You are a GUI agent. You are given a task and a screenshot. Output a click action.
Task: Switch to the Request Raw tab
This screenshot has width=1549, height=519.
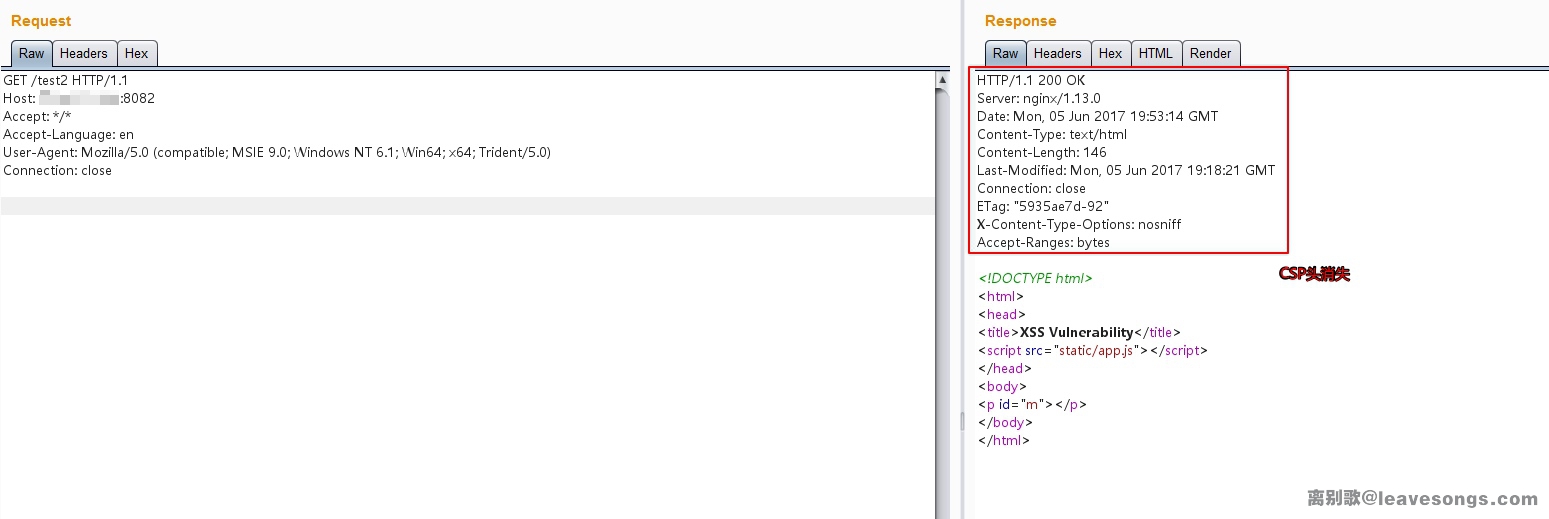click(x=31, y=54)
